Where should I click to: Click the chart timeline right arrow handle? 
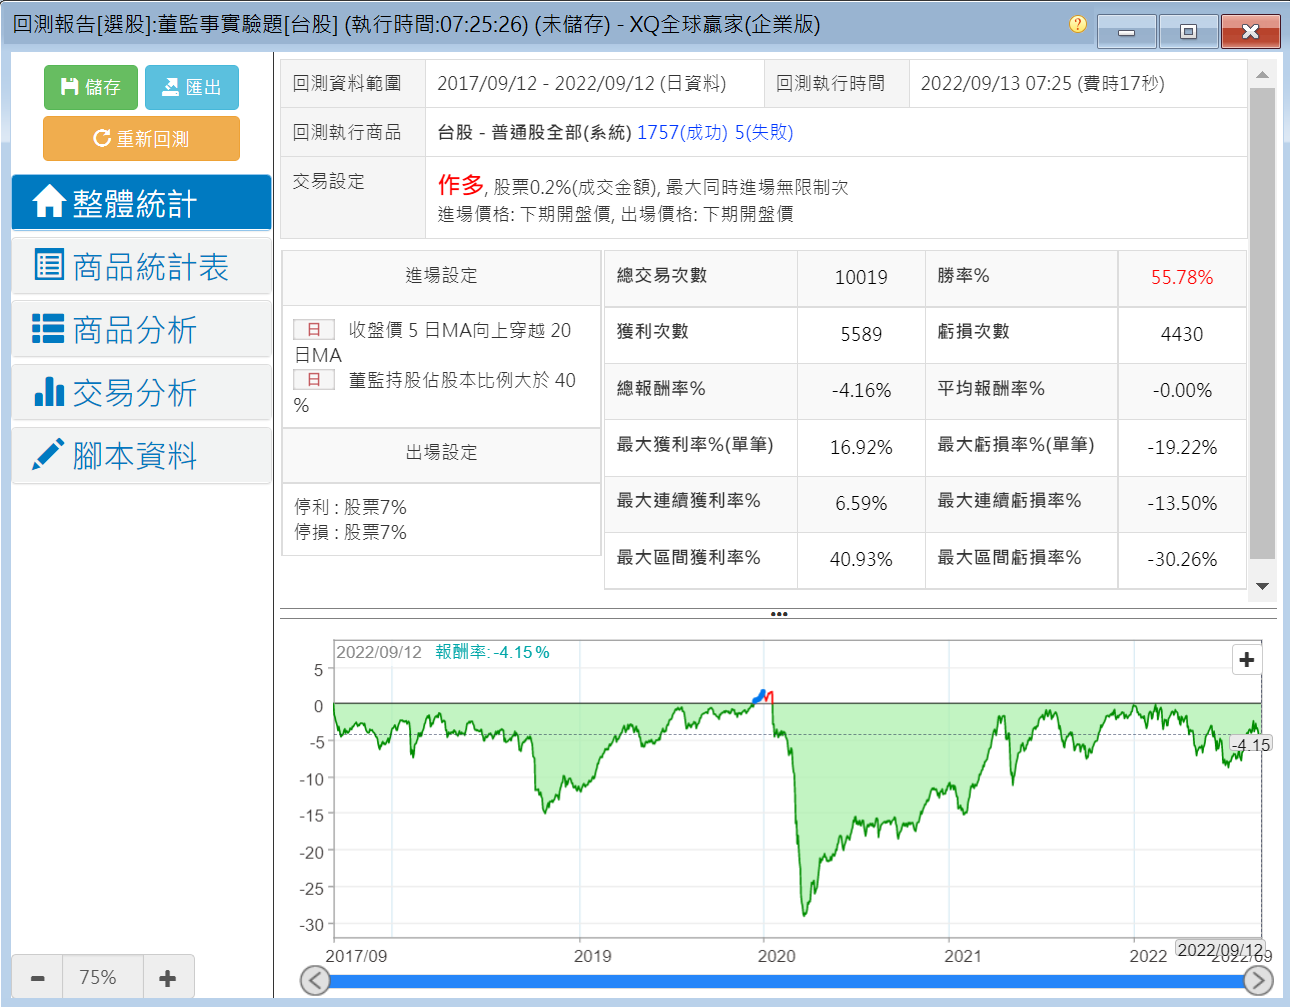click(x=1258, y=980)
